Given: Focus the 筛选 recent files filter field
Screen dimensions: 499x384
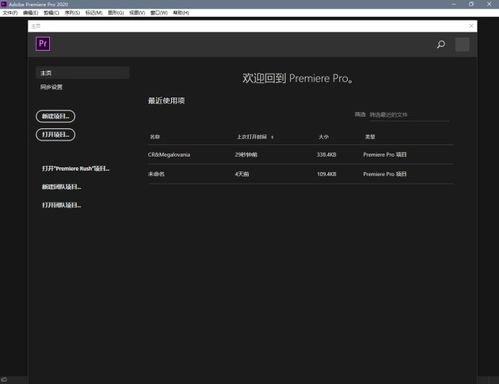Looking at the screenshot, I should [409, 115].
